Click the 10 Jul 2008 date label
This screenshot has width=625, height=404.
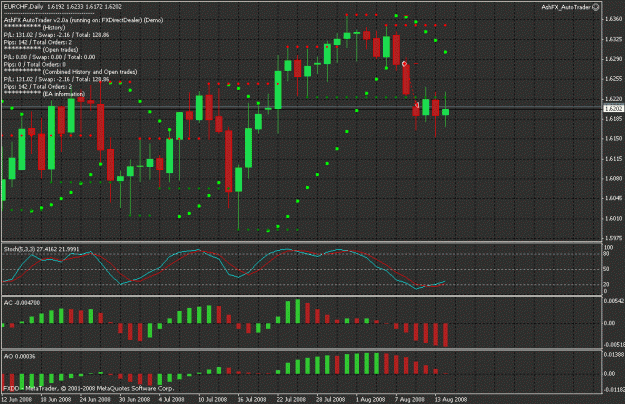(212, 399)
